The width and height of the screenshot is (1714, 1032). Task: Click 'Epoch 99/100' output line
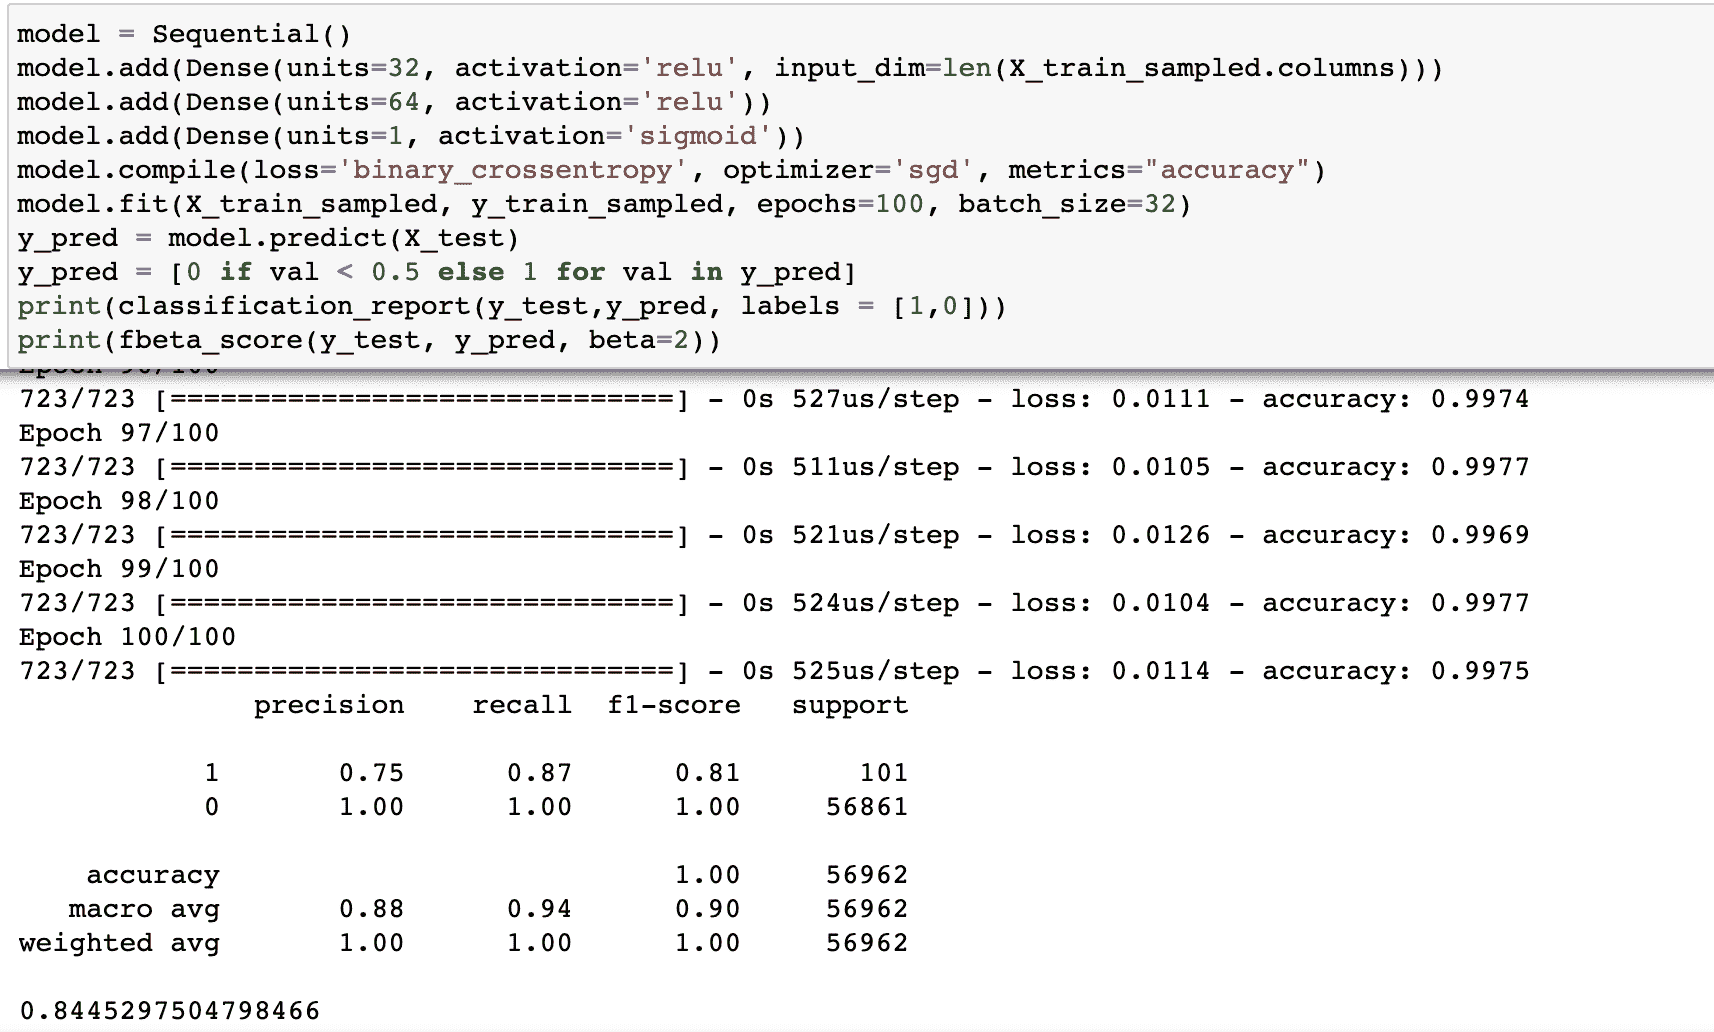point(119,569)
